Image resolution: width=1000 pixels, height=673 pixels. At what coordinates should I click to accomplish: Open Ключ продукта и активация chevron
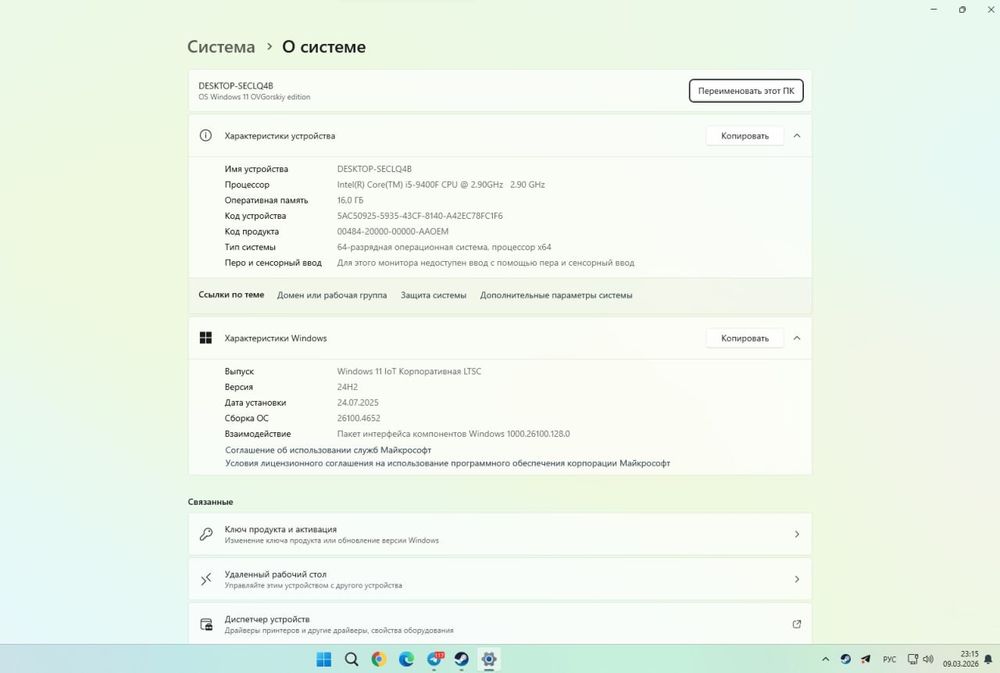797,534
